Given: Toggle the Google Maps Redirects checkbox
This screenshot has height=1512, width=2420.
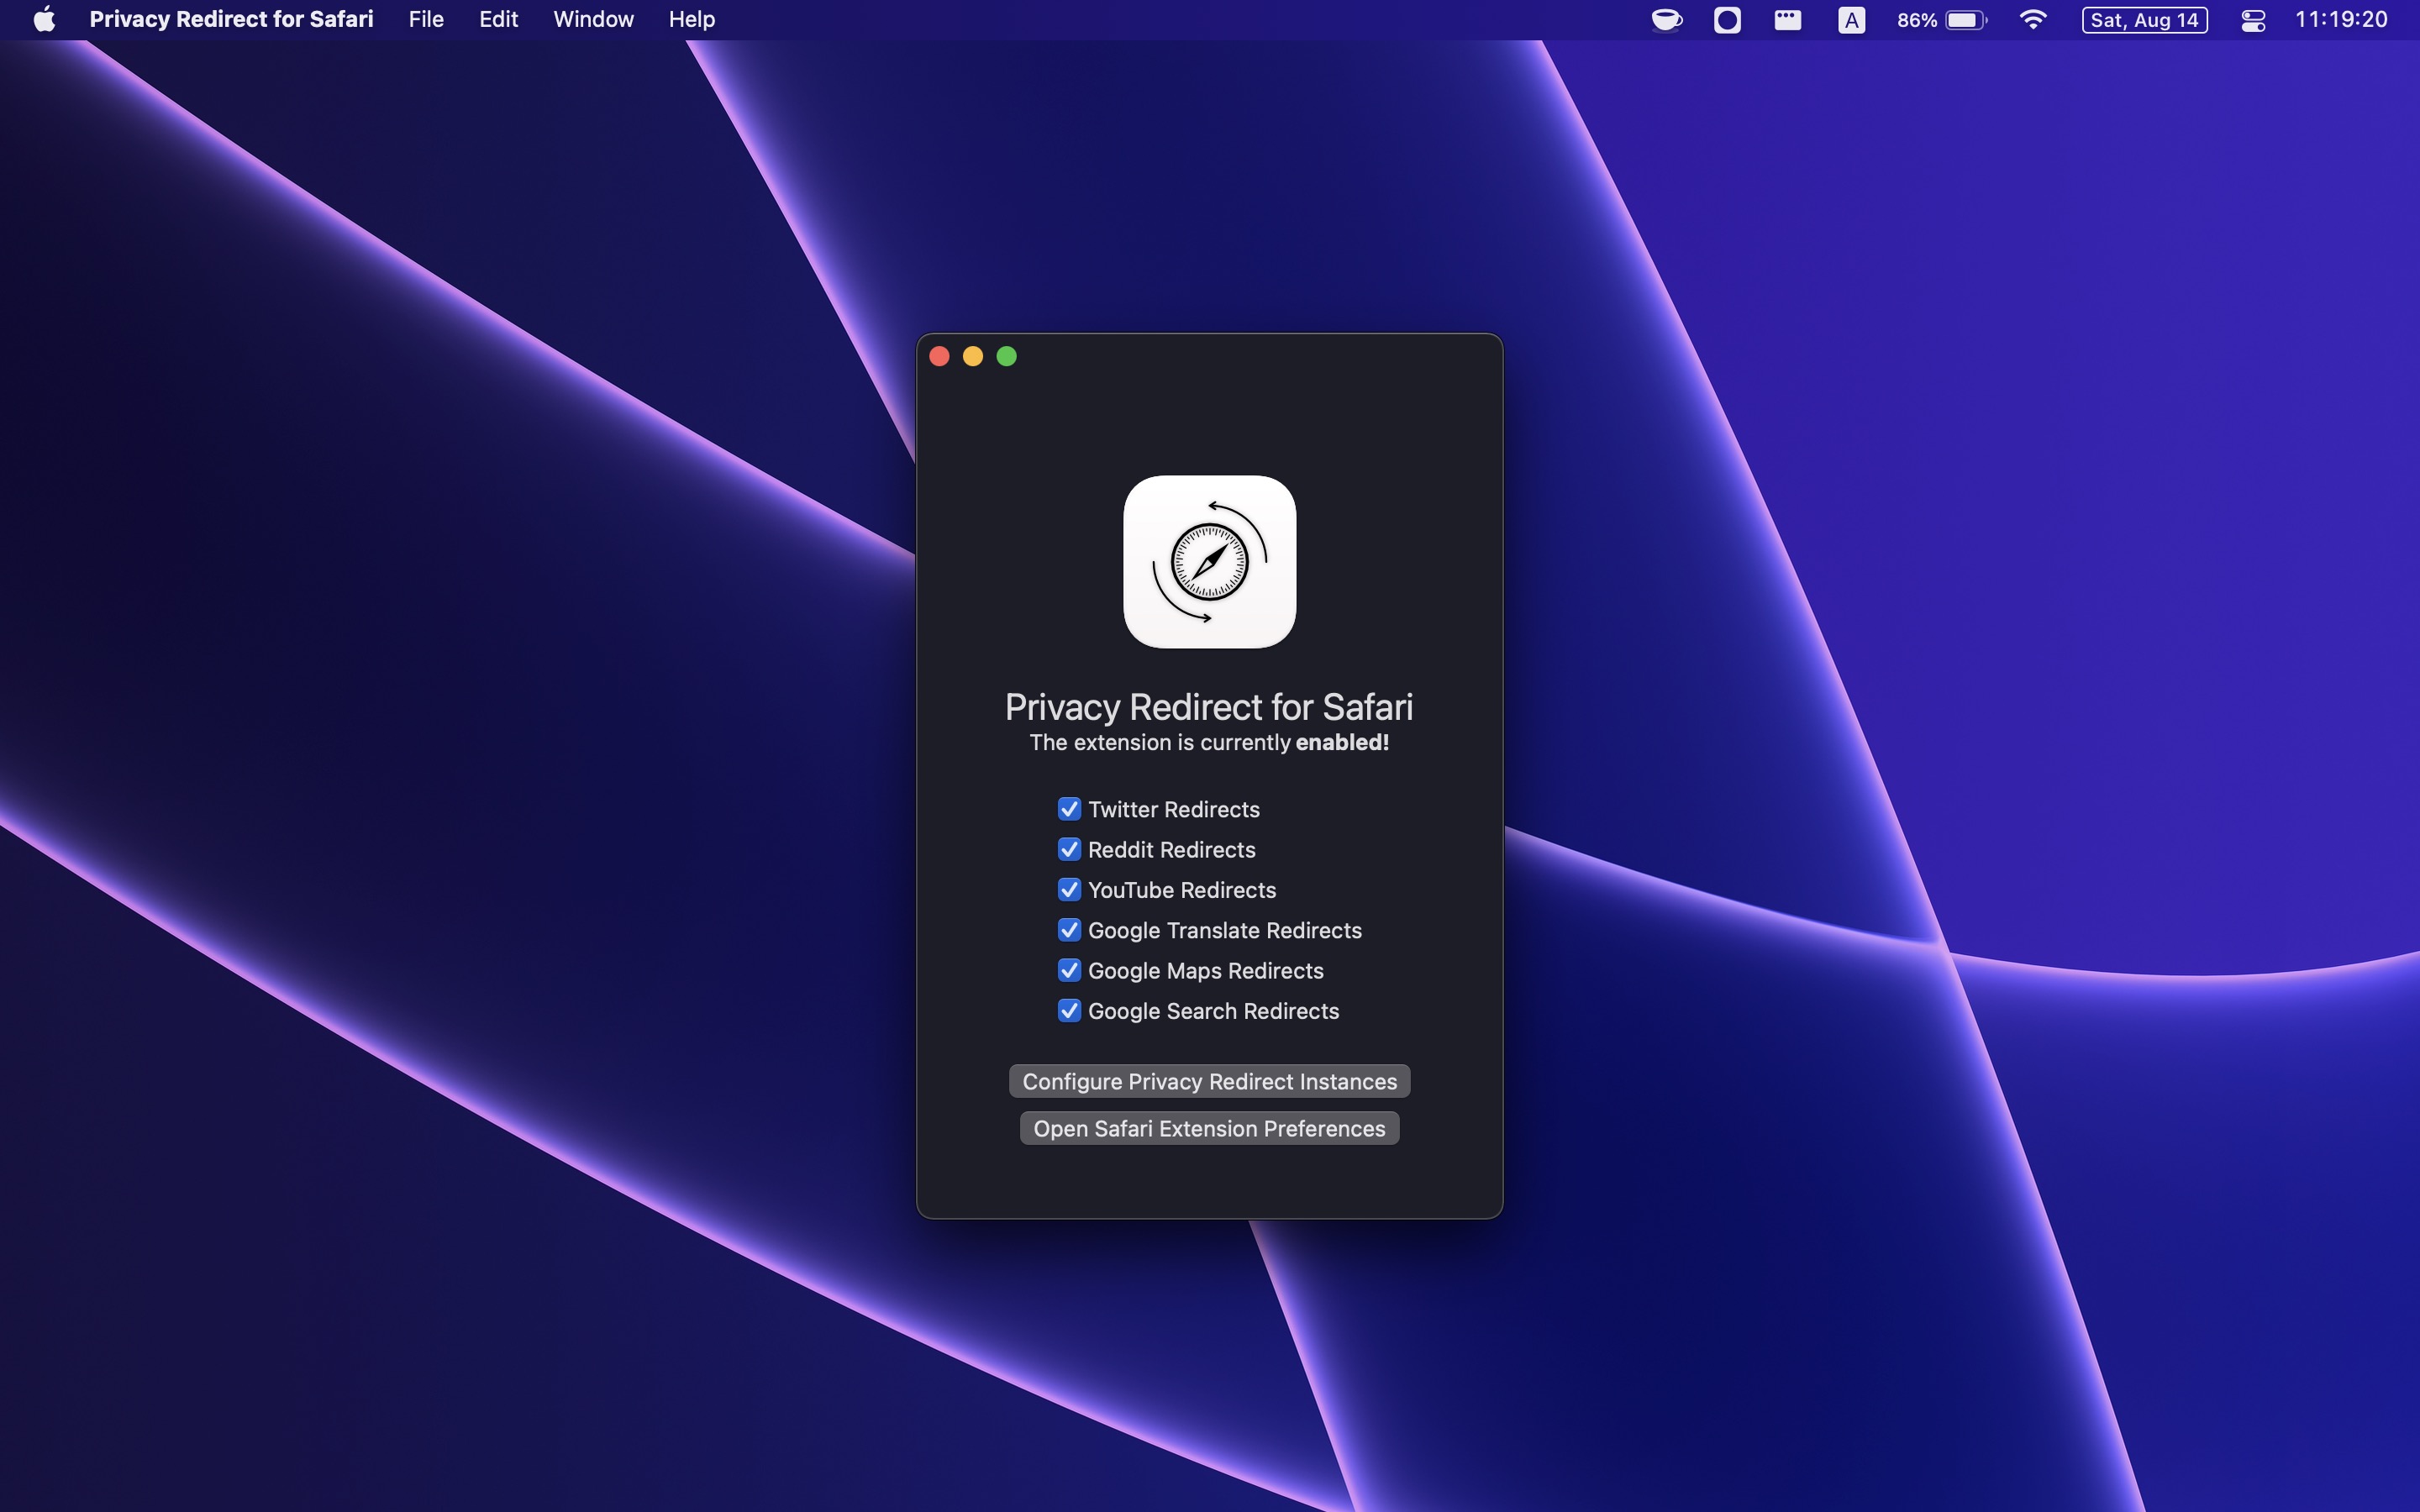Looking at the screenshot, I should [1068, 970].
